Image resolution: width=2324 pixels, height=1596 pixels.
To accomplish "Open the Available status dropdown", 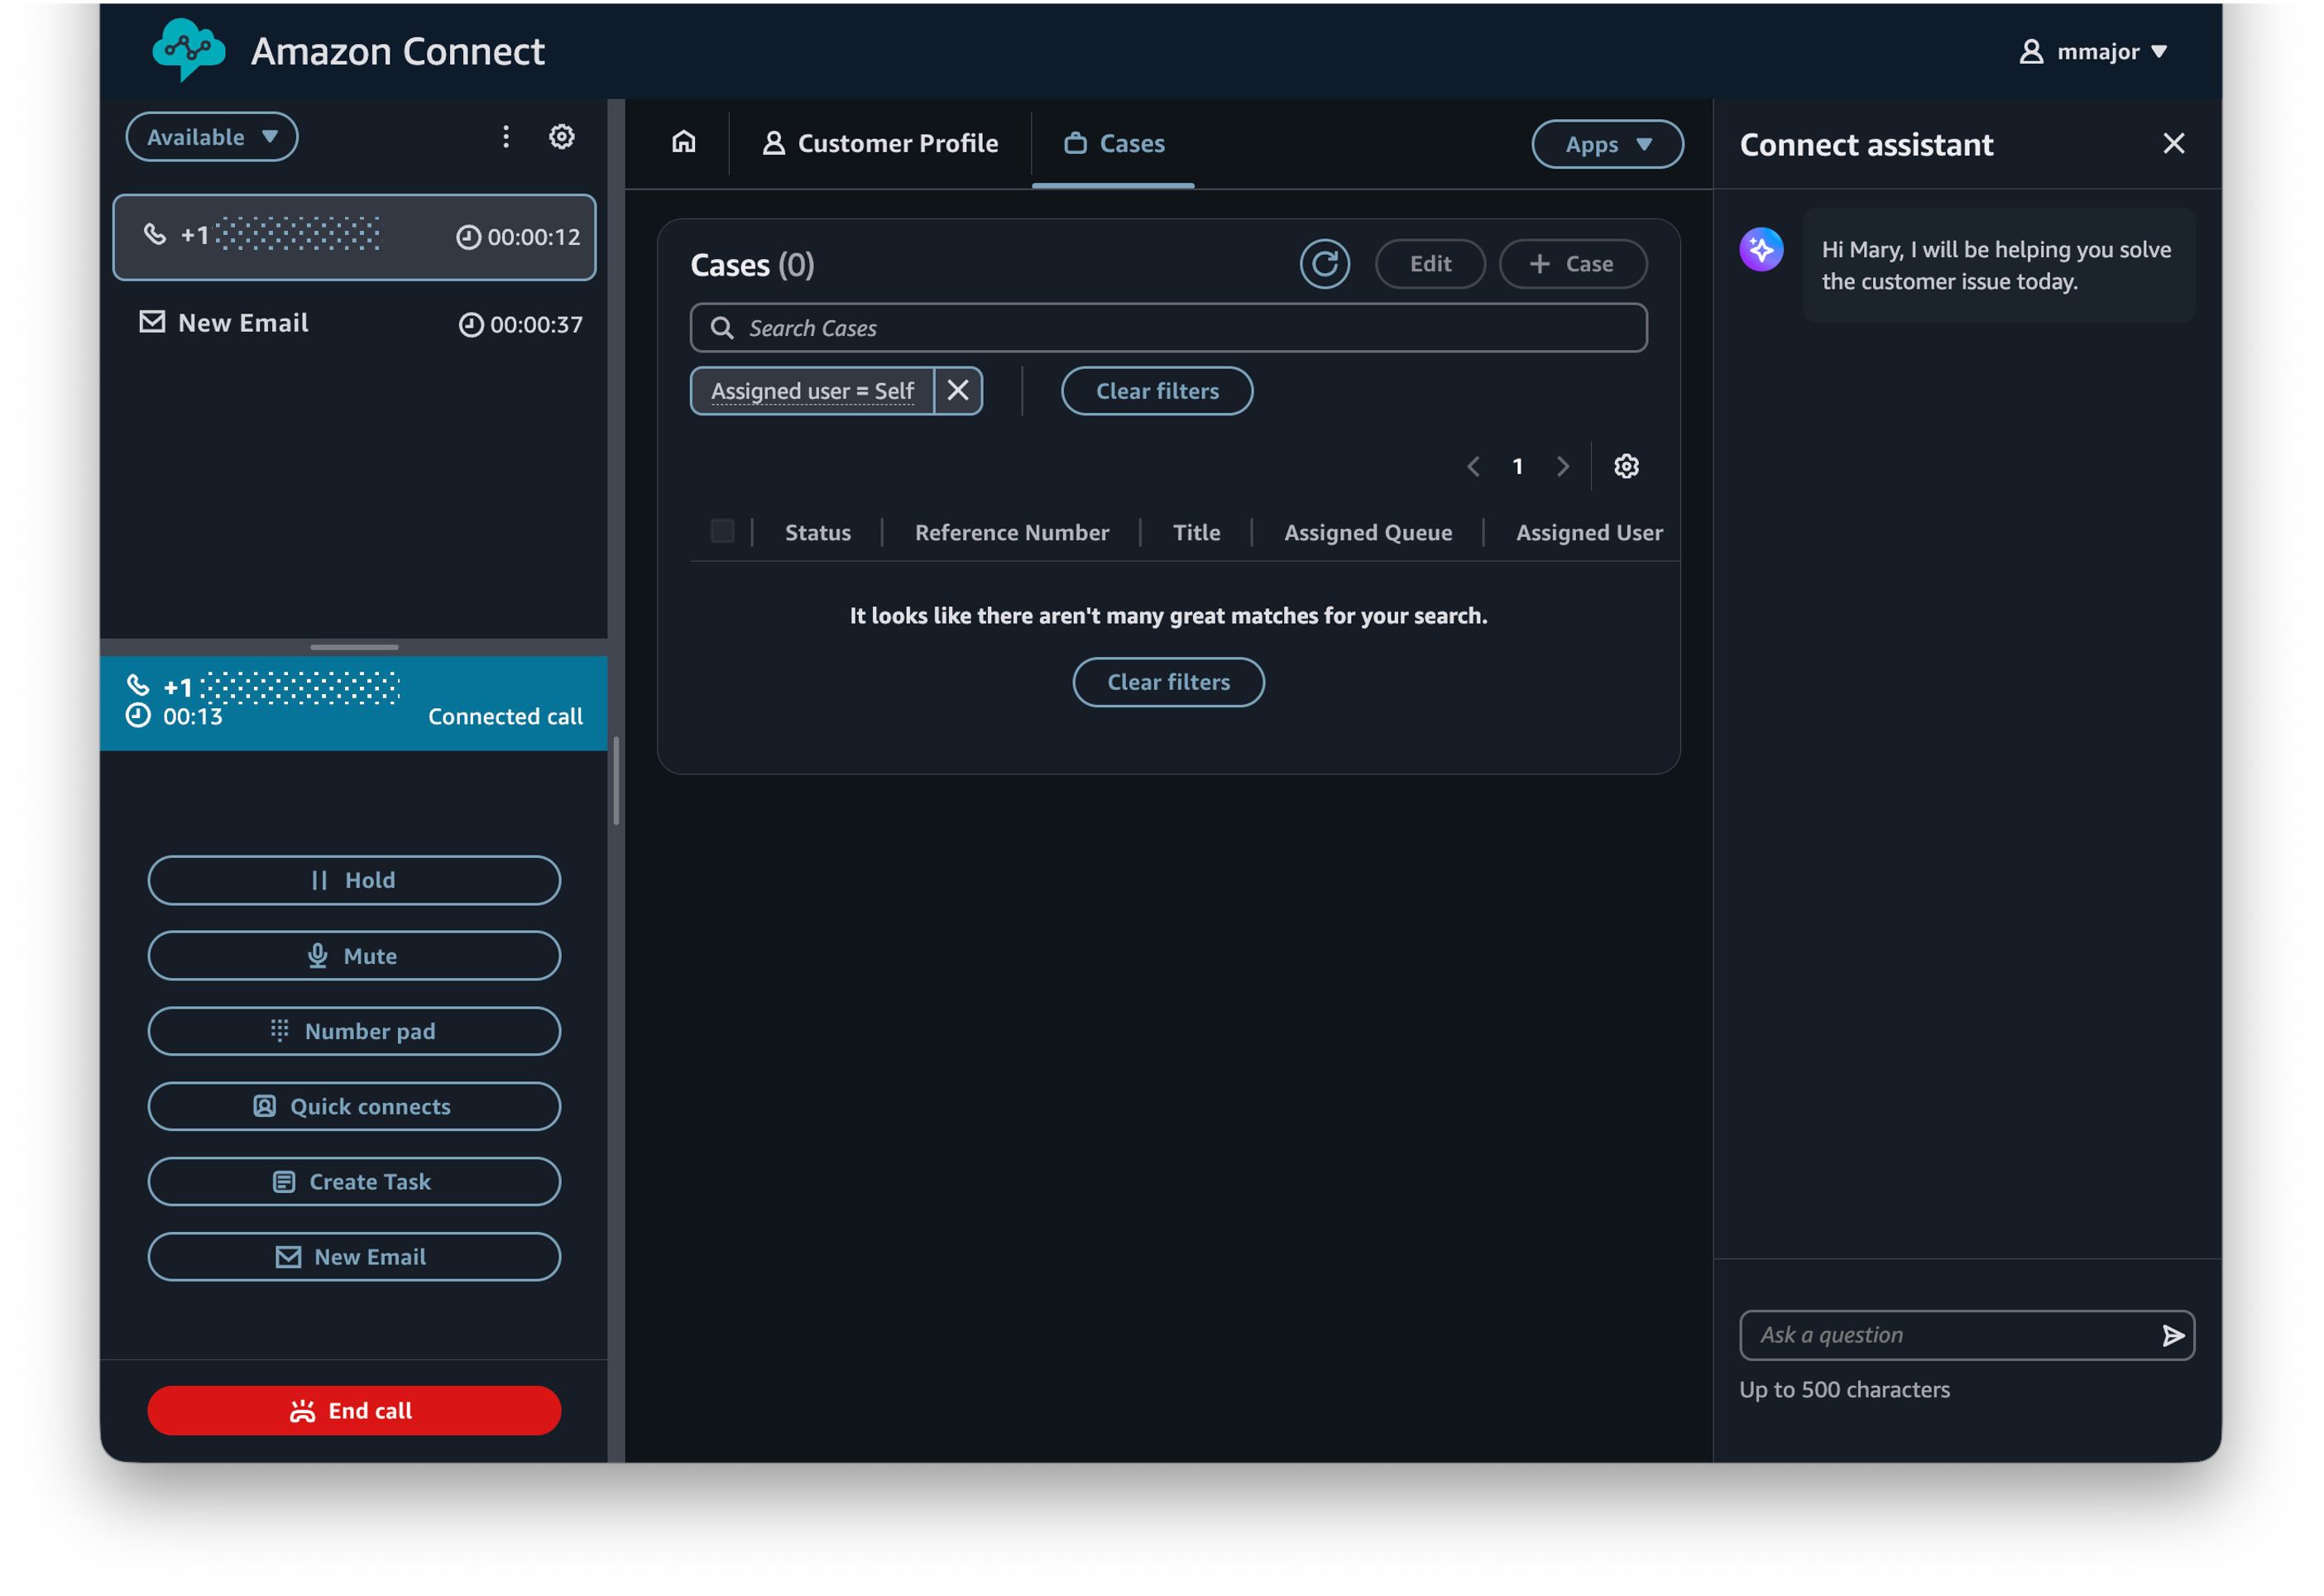I will click(211, 136).
